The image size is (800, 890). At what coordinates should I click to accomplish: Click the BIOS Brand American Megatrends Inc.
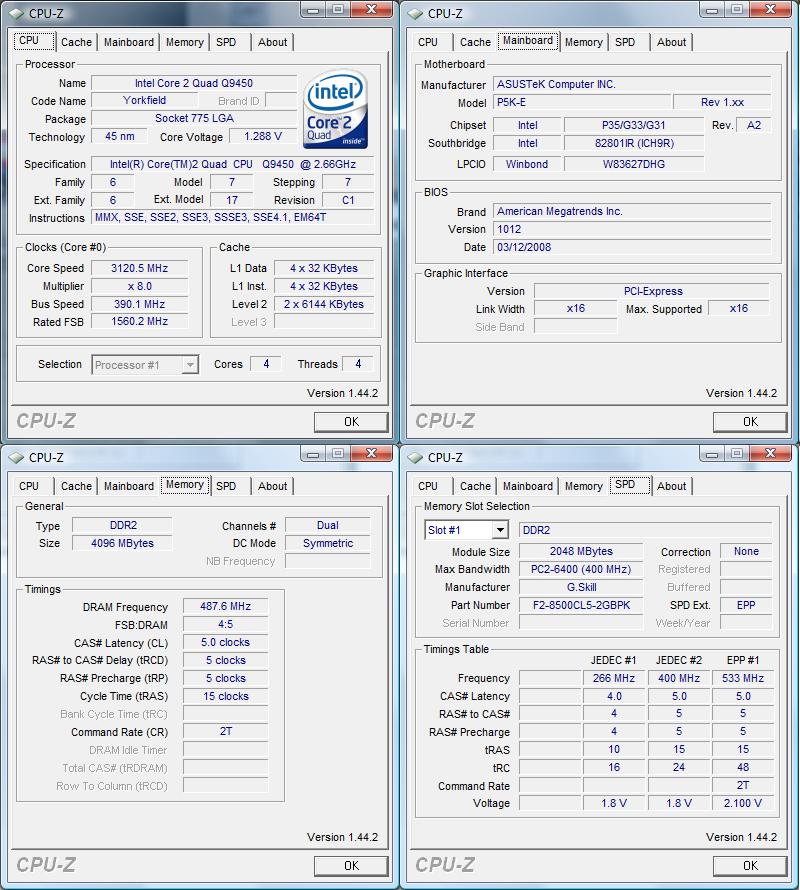coord(632,211)
